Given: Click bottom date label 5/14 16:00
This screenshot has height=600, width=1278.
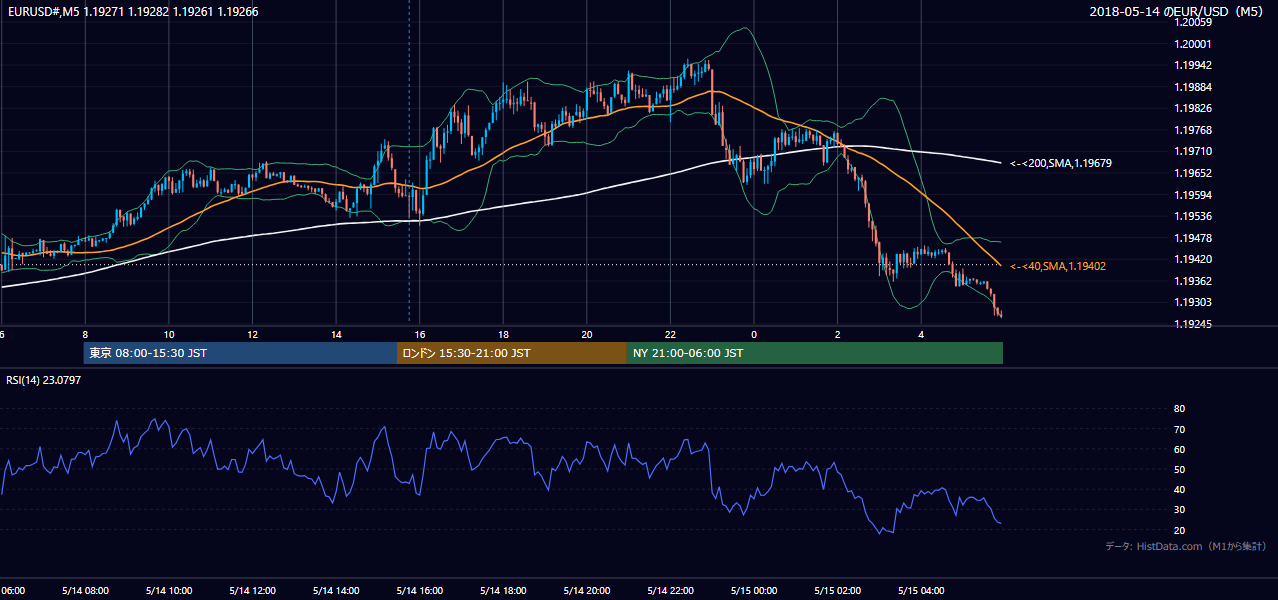Looking at the screenshot, I should (x=420, y=591).
